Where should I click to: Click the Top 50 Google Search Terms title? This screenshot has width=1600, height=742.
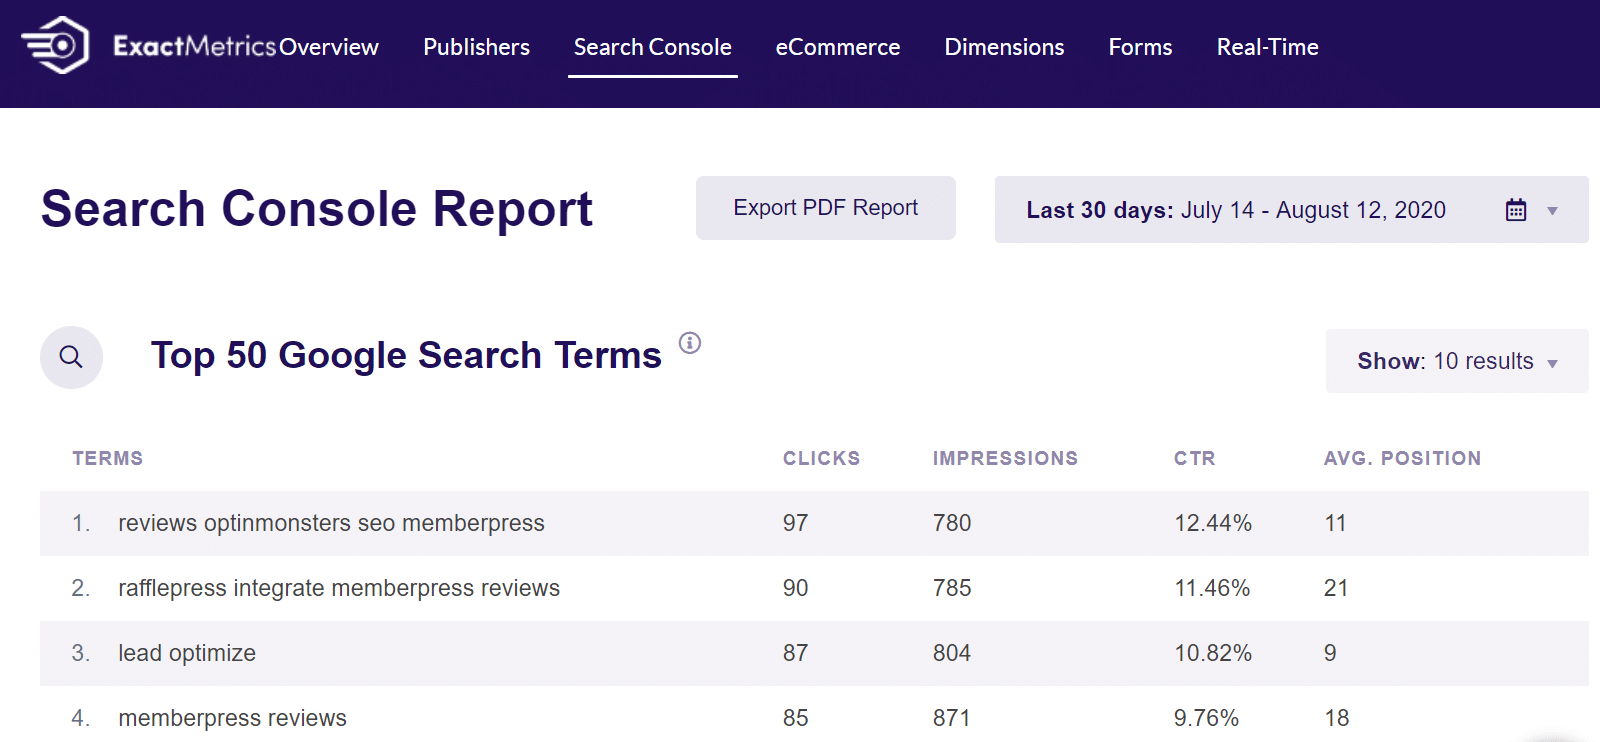[x=406, y=355]
